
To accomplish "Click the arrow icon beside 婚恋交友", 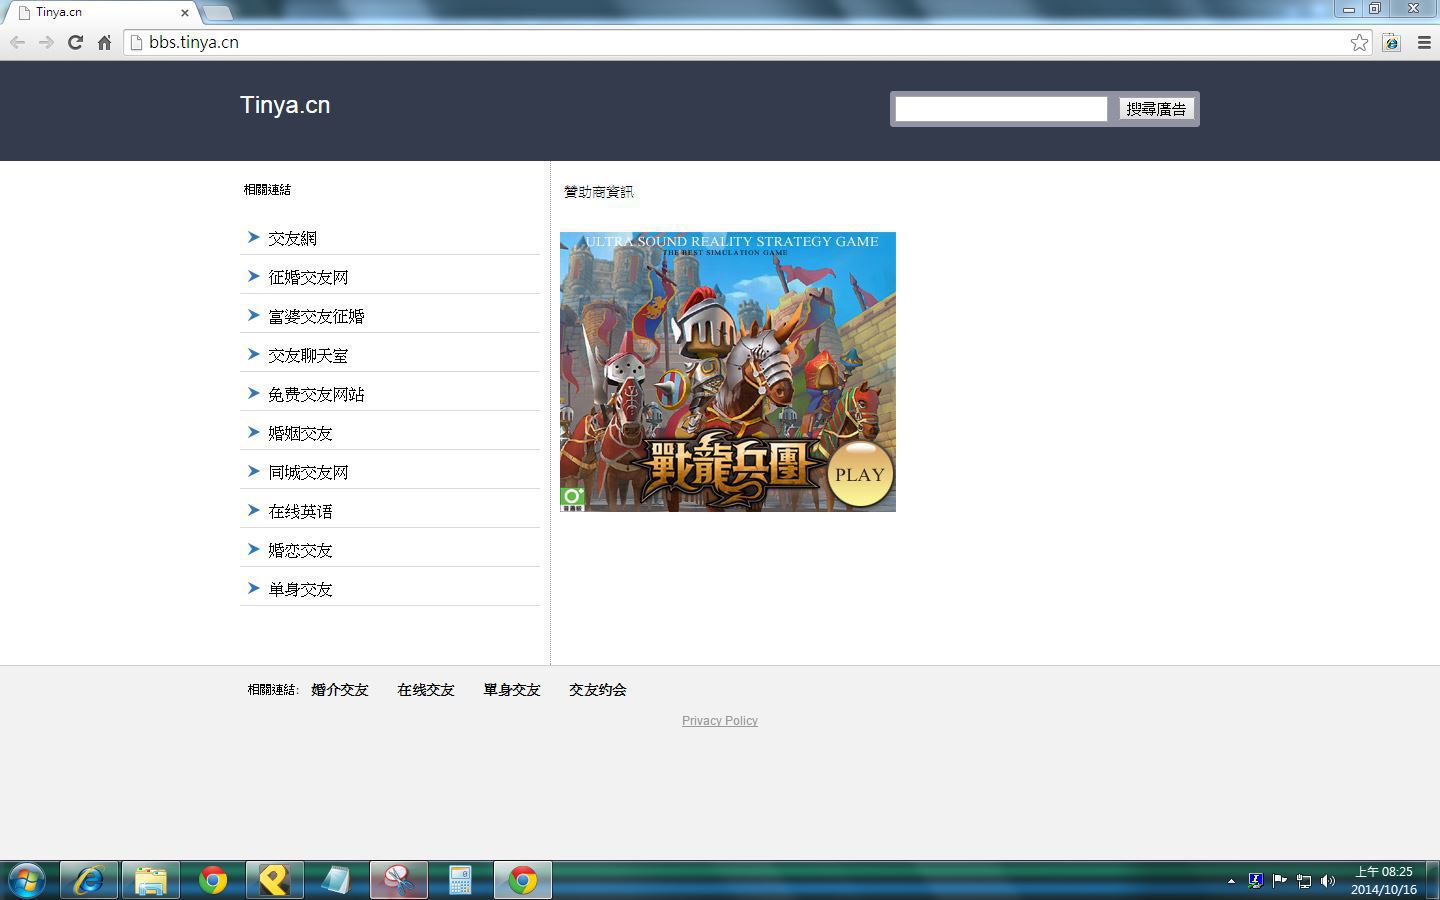I will point(253,549).
